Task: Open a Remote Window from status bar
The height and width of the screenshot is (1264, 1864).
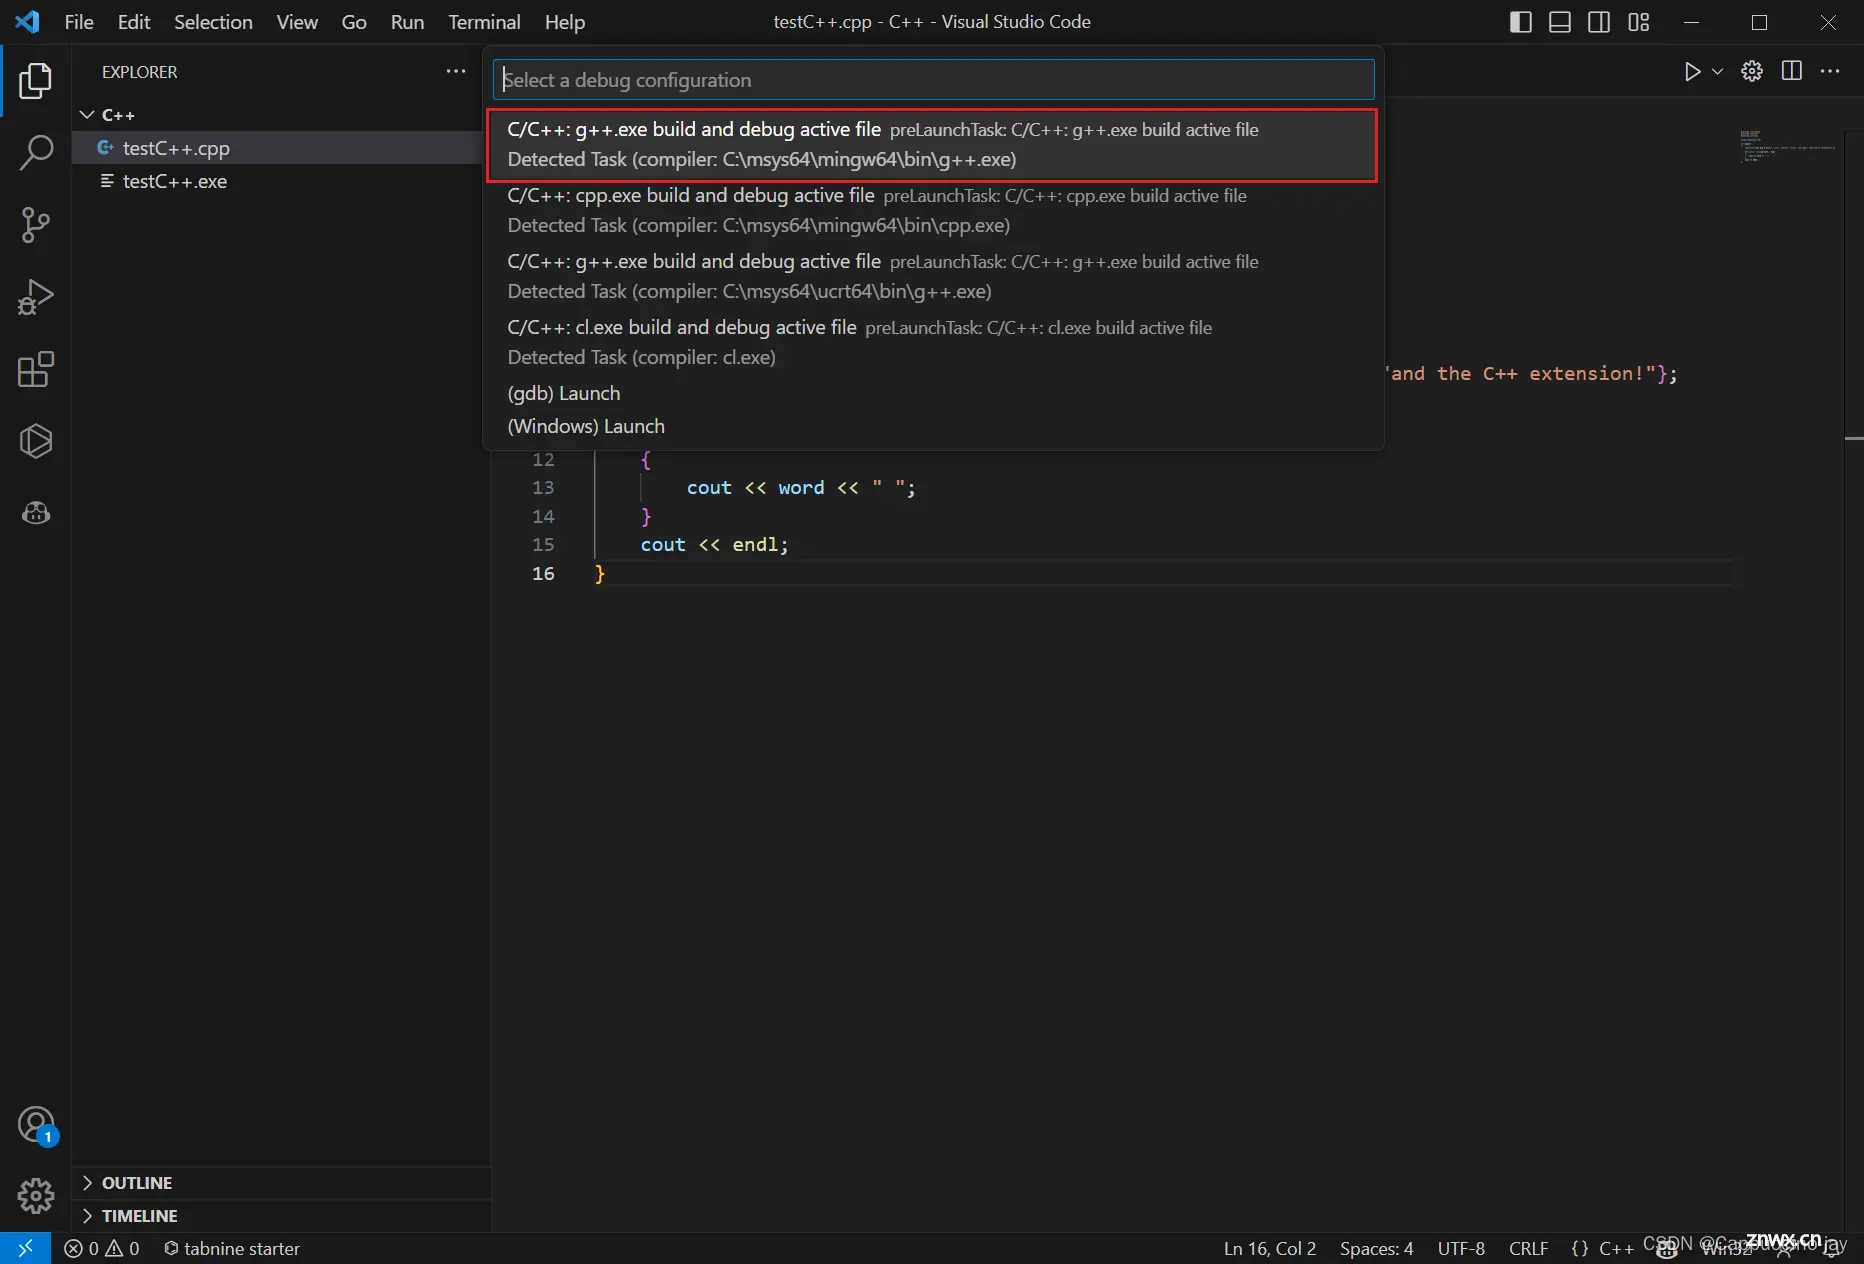Action: (25, 1248)
